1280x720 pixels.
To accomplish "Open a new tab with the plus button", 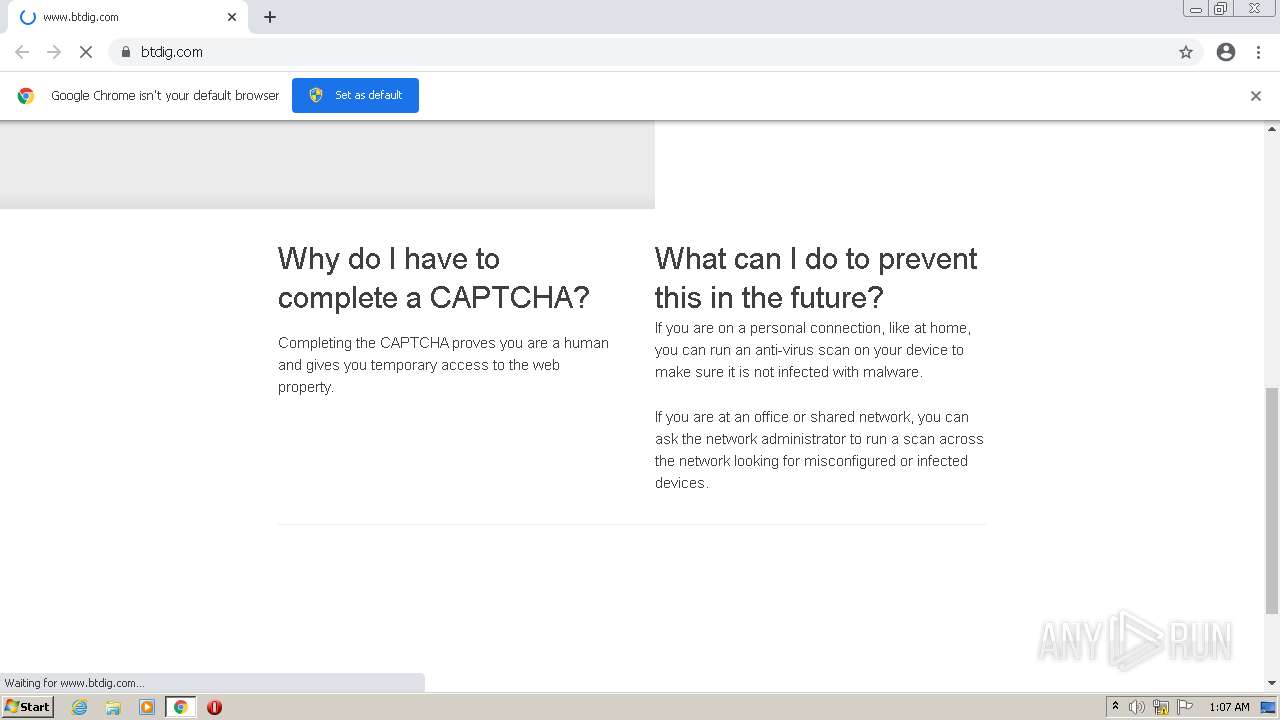I will click(x=270, y=17).
